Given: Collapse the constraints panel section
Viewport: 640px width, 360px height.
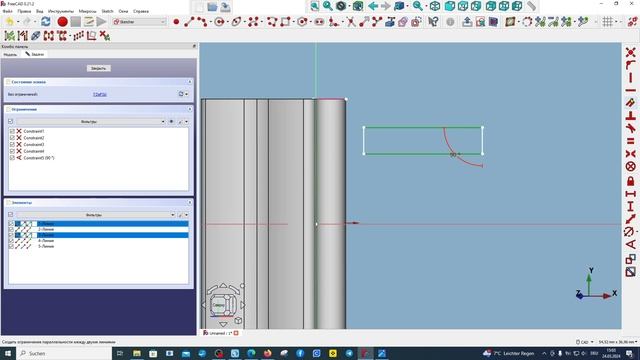Looking at the screenshot, I should tap(190, 109).
